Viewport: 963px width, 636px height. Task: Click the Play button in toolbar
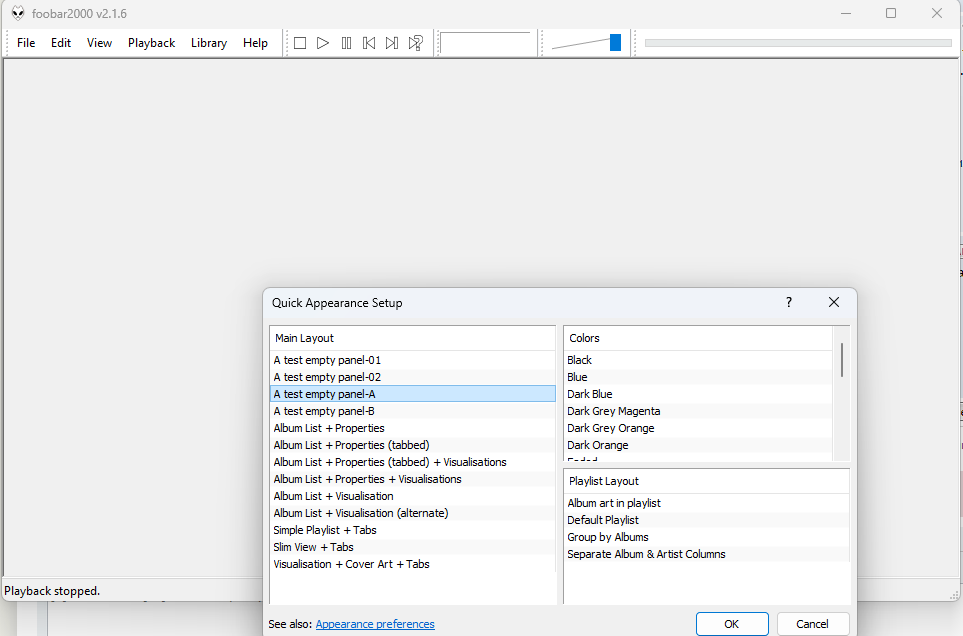[x=323, y=43]
